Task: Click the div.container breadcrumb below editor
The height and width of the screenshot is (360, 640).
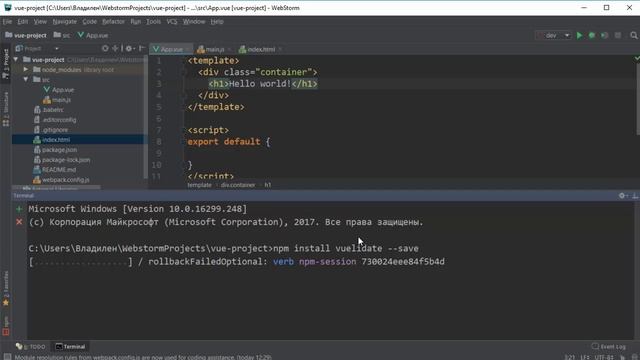Action: tap(238, 185)
